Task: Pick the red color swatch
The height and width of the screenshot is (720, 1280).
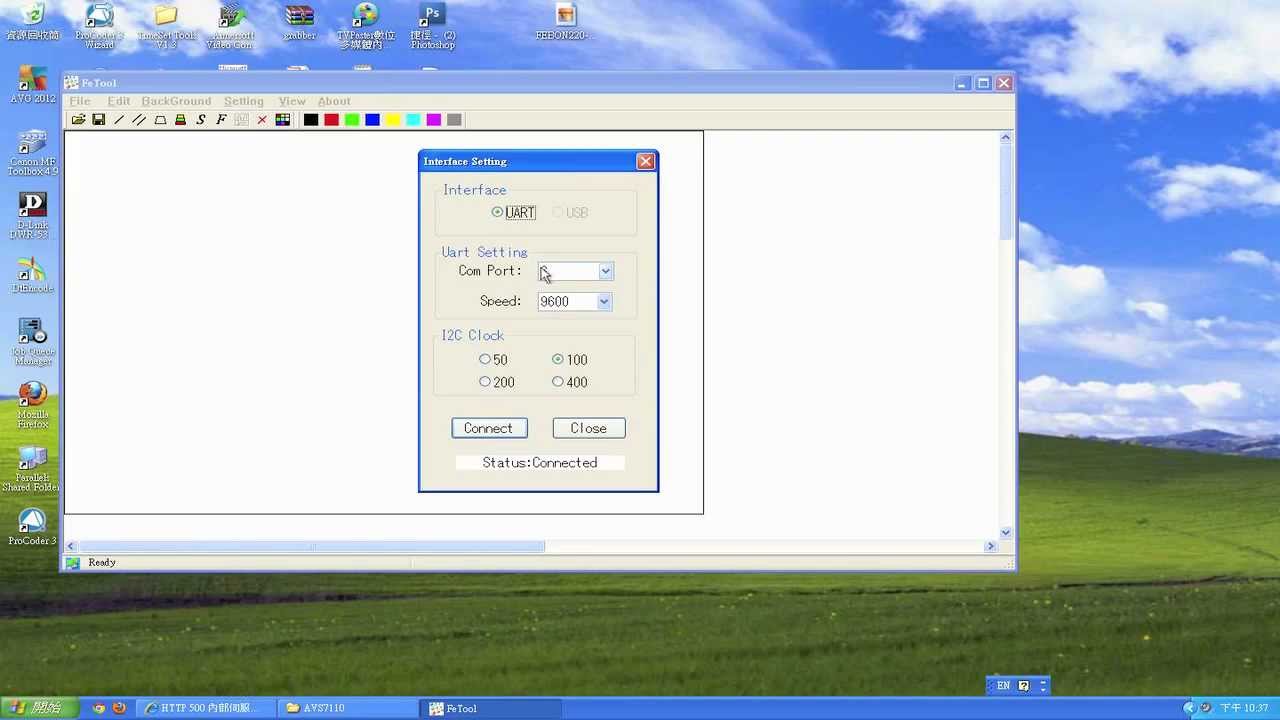Action: 331,120
